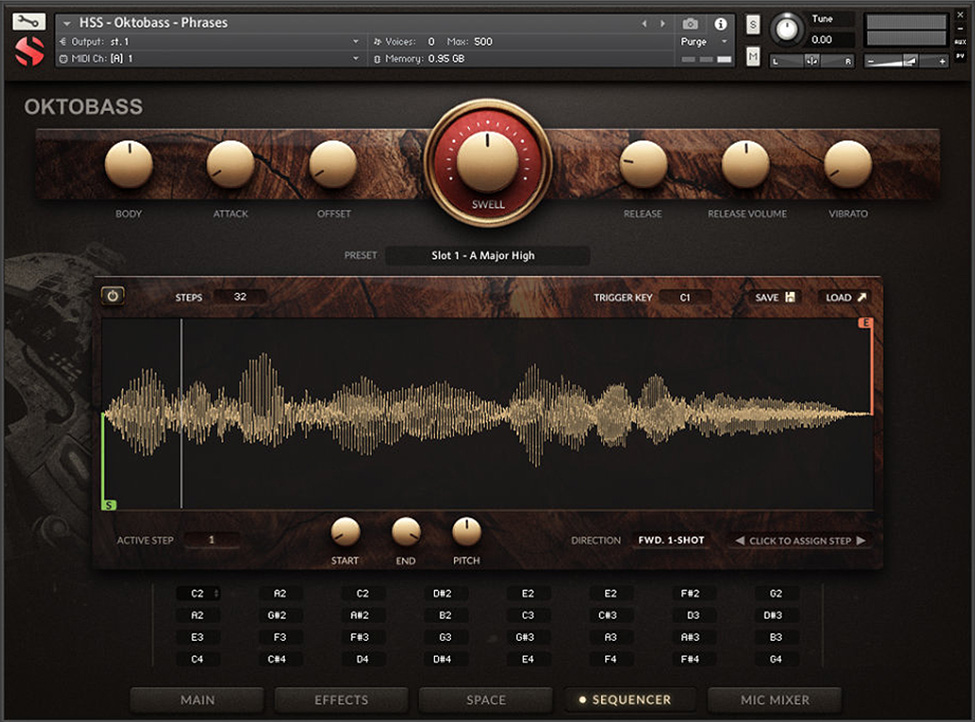Select the SEQUENCER tab
The image size is (975, 722).
click(x=630, y=700)
